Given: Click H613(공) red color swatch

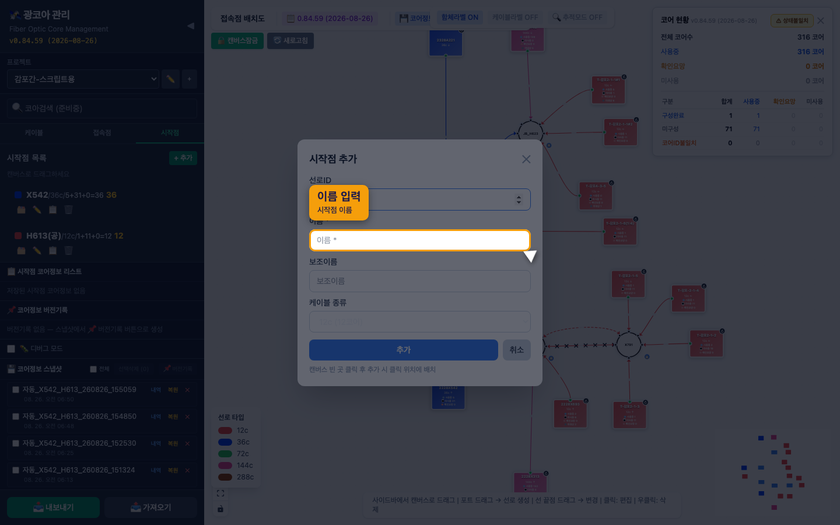Looking at the screenshot, I should [18, 236].
